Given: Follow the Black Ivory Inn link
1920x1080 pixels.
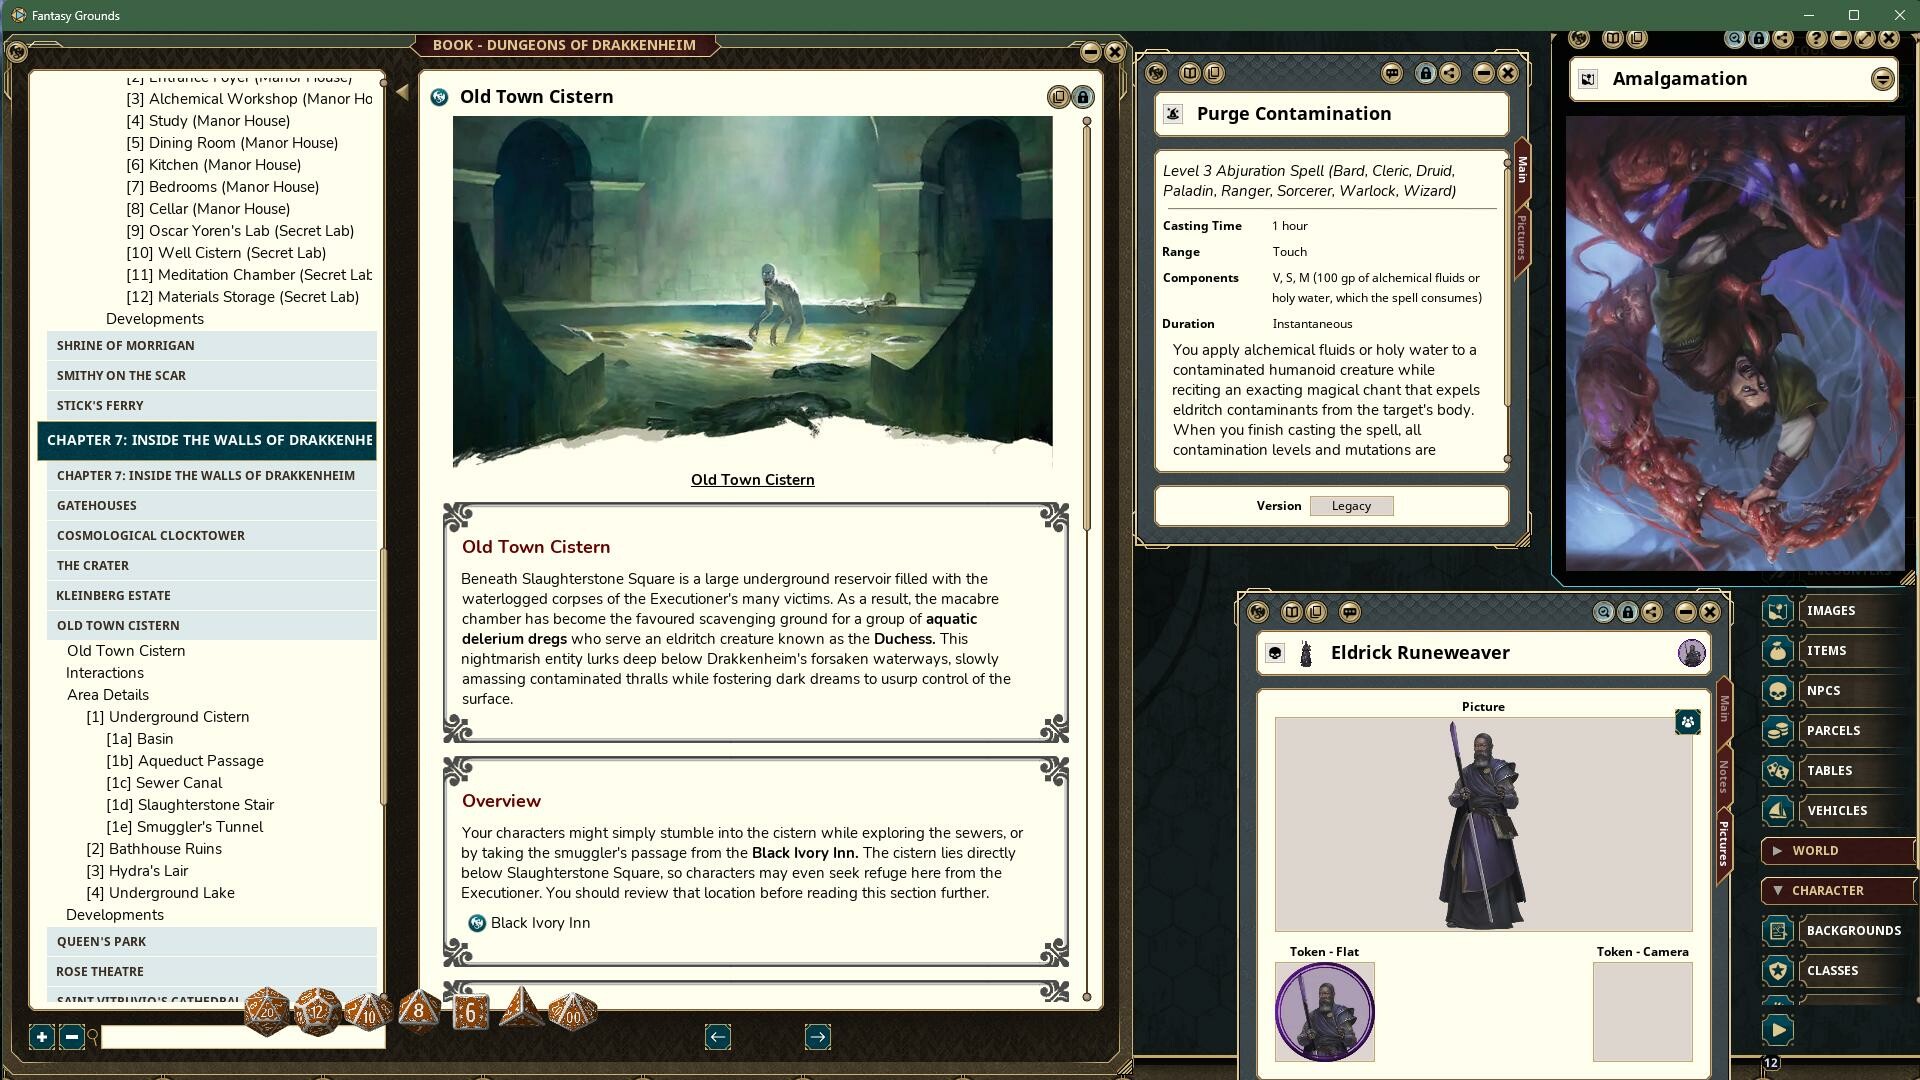Looking at the screenshot, I should pos(544,923).
